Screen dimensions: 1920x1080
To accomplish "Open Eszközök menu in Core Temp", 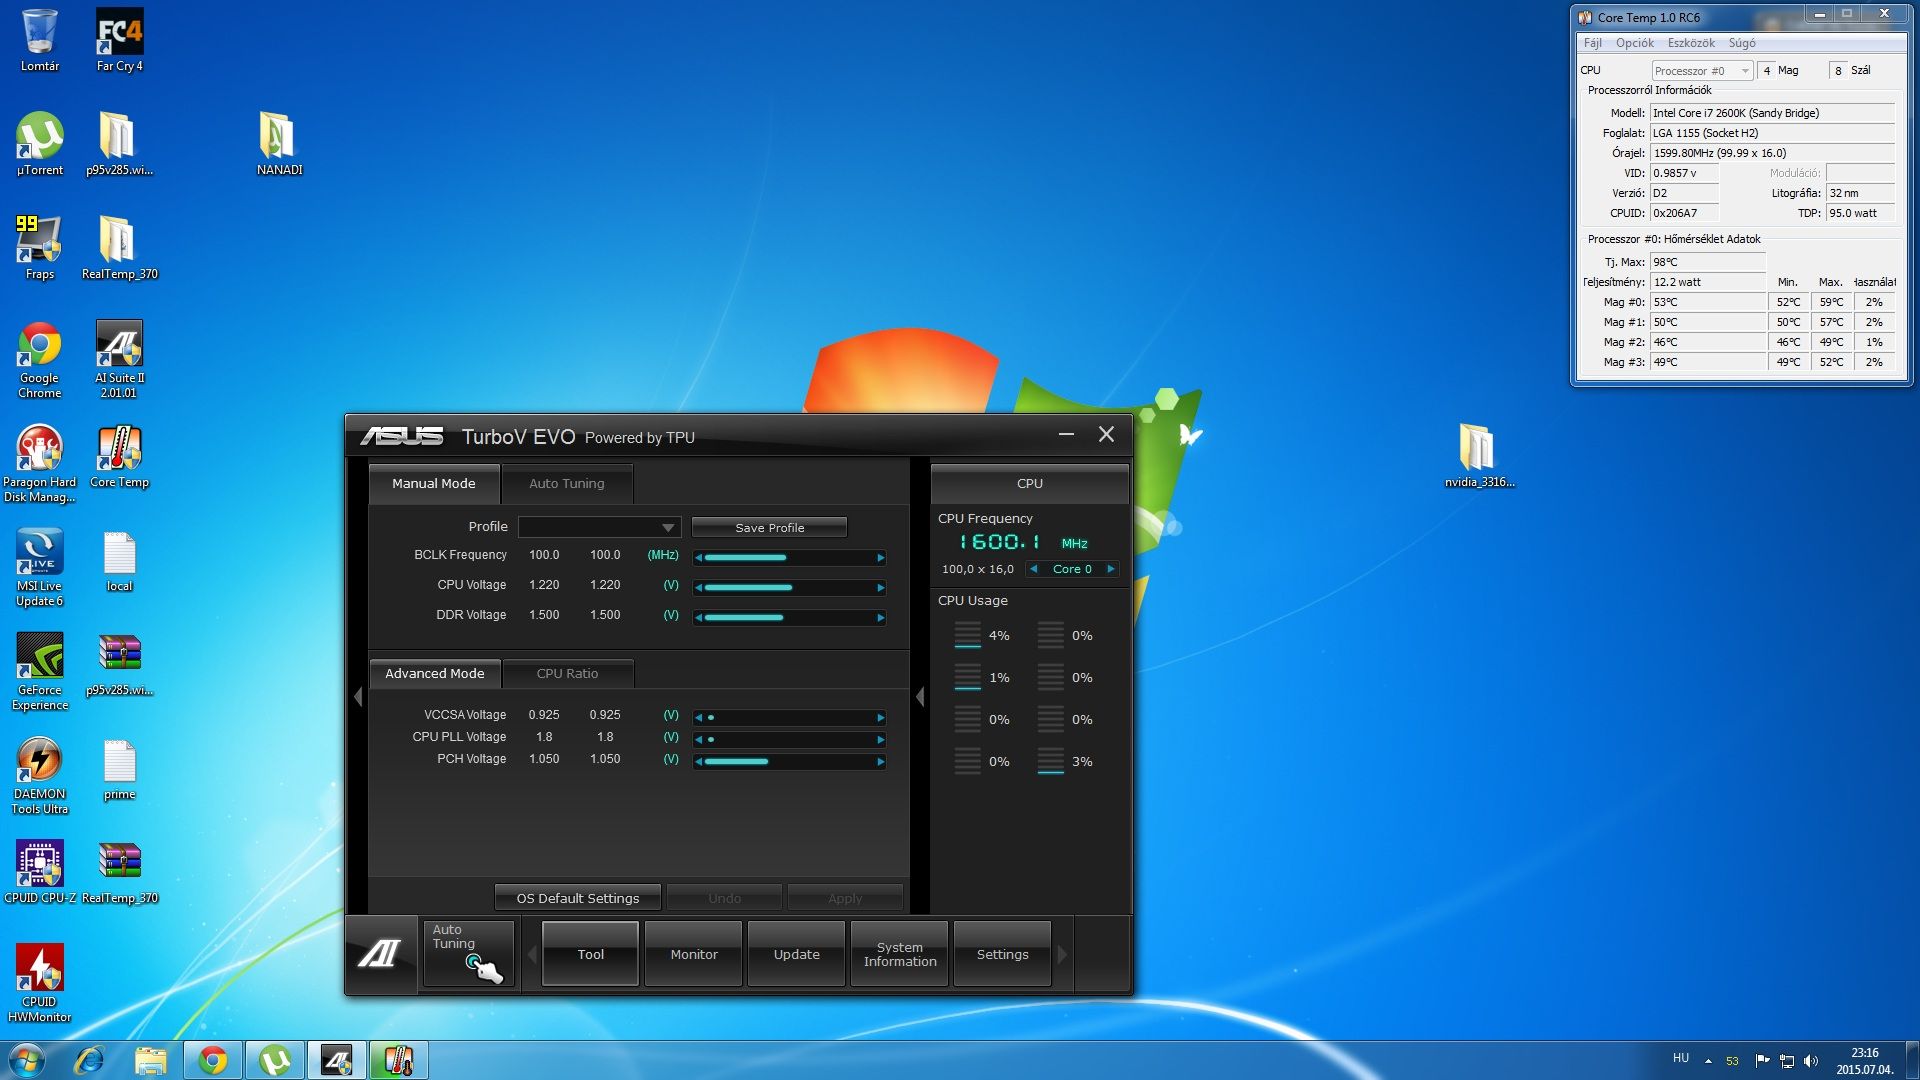I will click(x=1691, y=43).
